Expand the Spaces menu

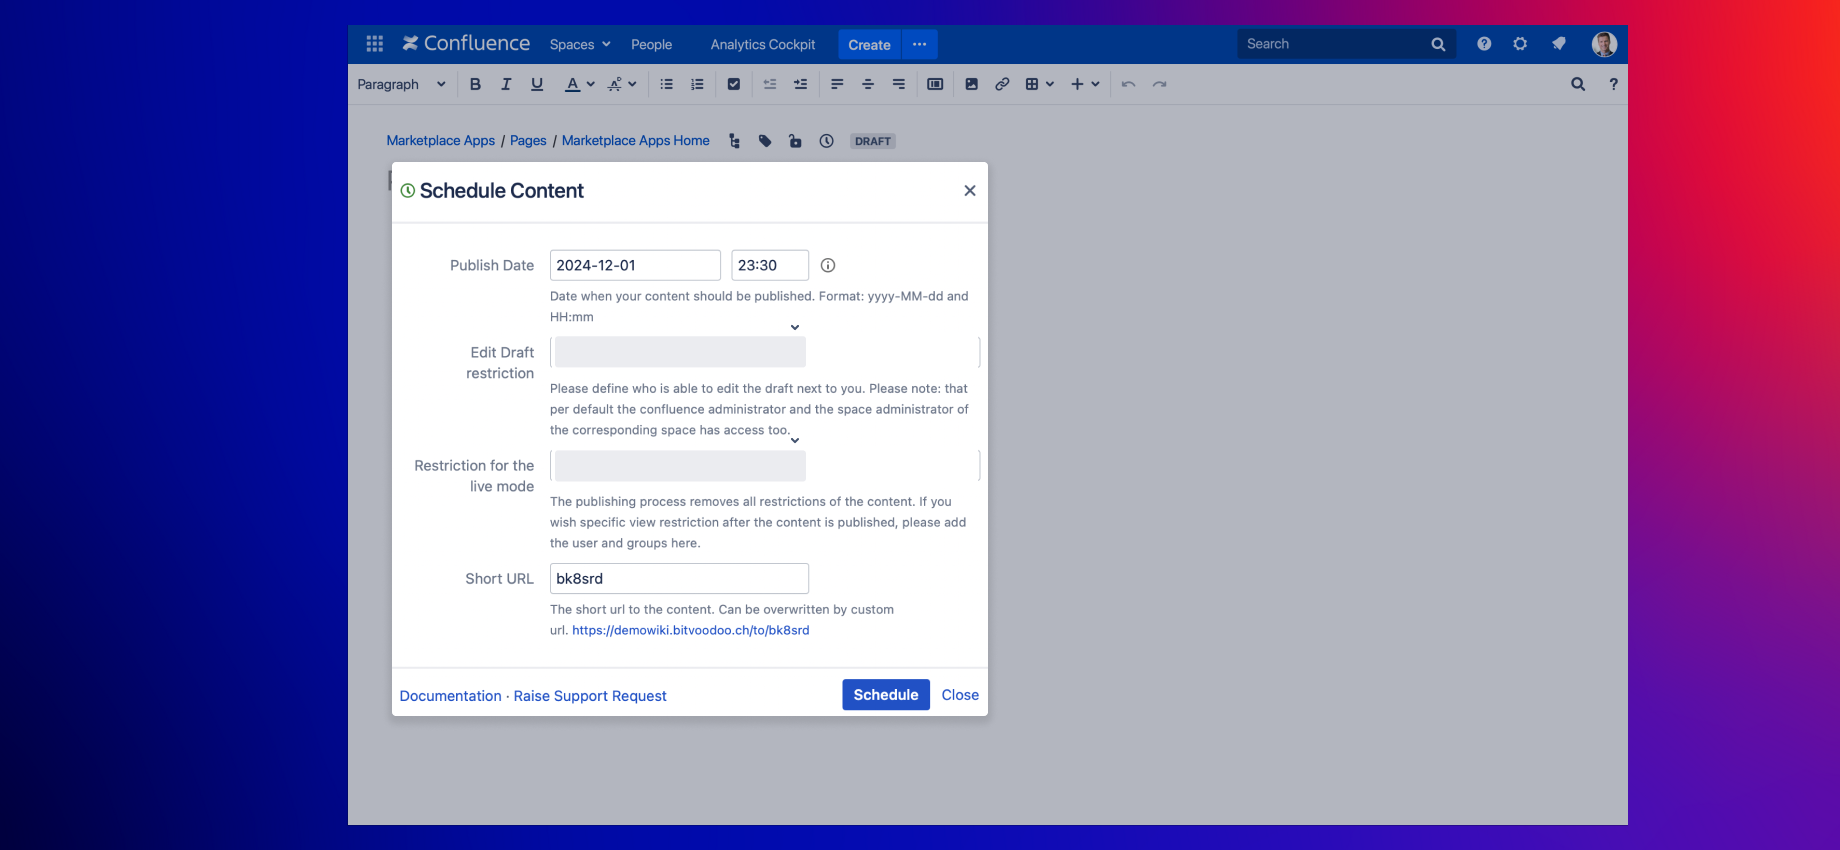pyautogui.click(x=580, y=44)
